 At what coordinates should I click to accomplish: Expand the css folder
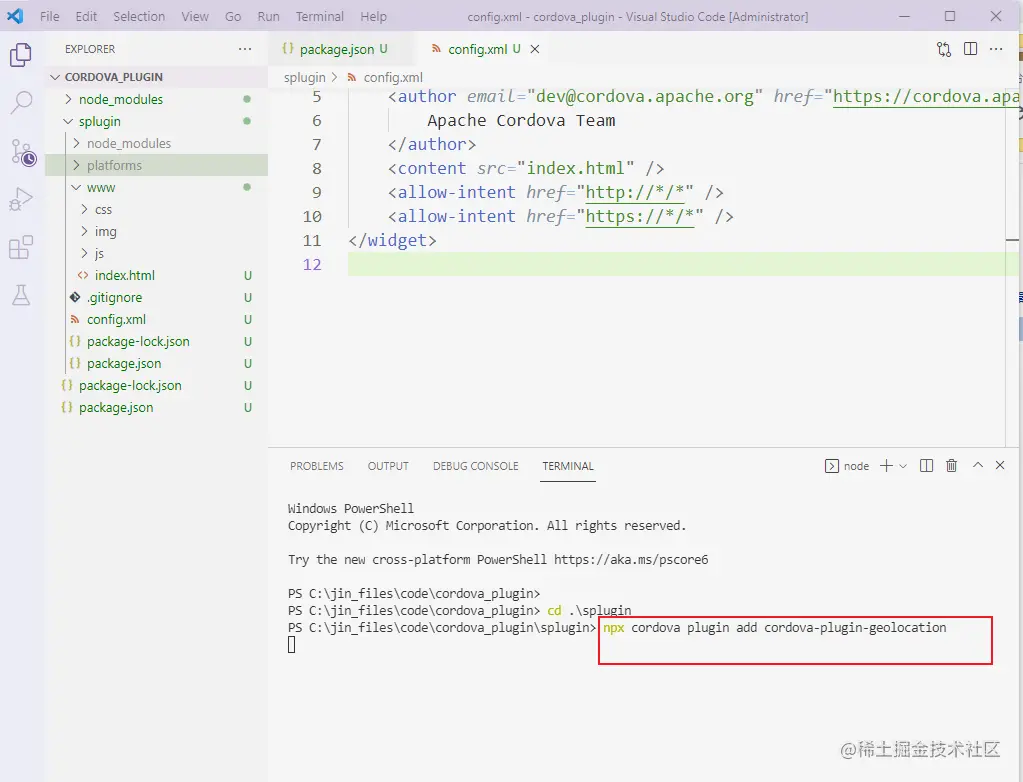tap(157, 209)
